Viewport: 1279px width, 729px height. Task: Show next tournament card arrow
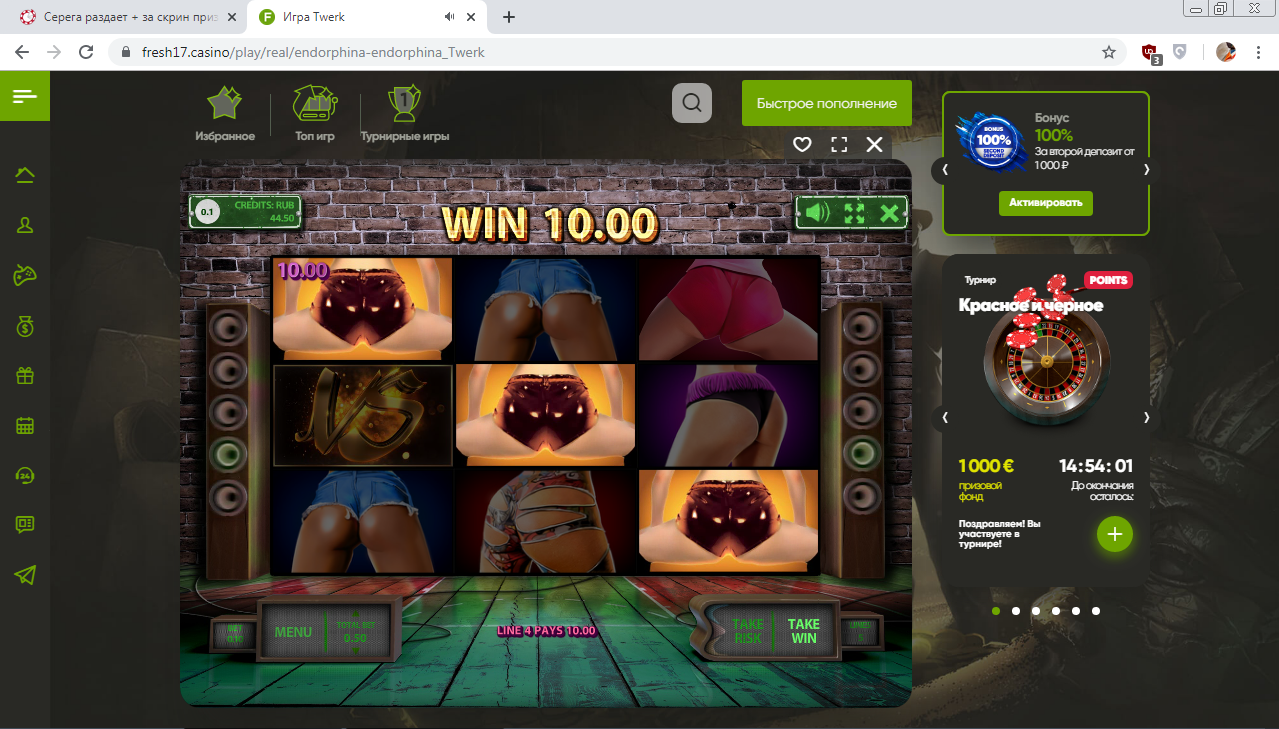tap(1147, 417)
